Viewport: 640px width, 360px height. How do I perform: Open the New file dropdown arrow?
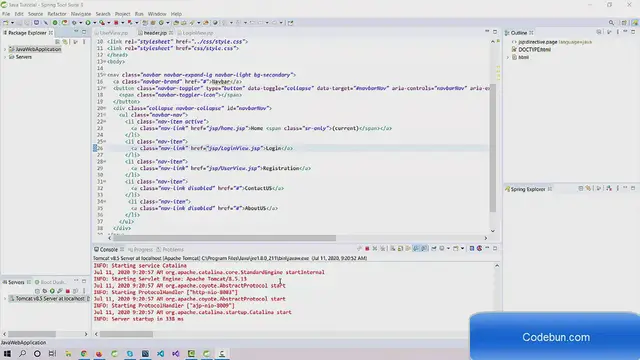12,23
